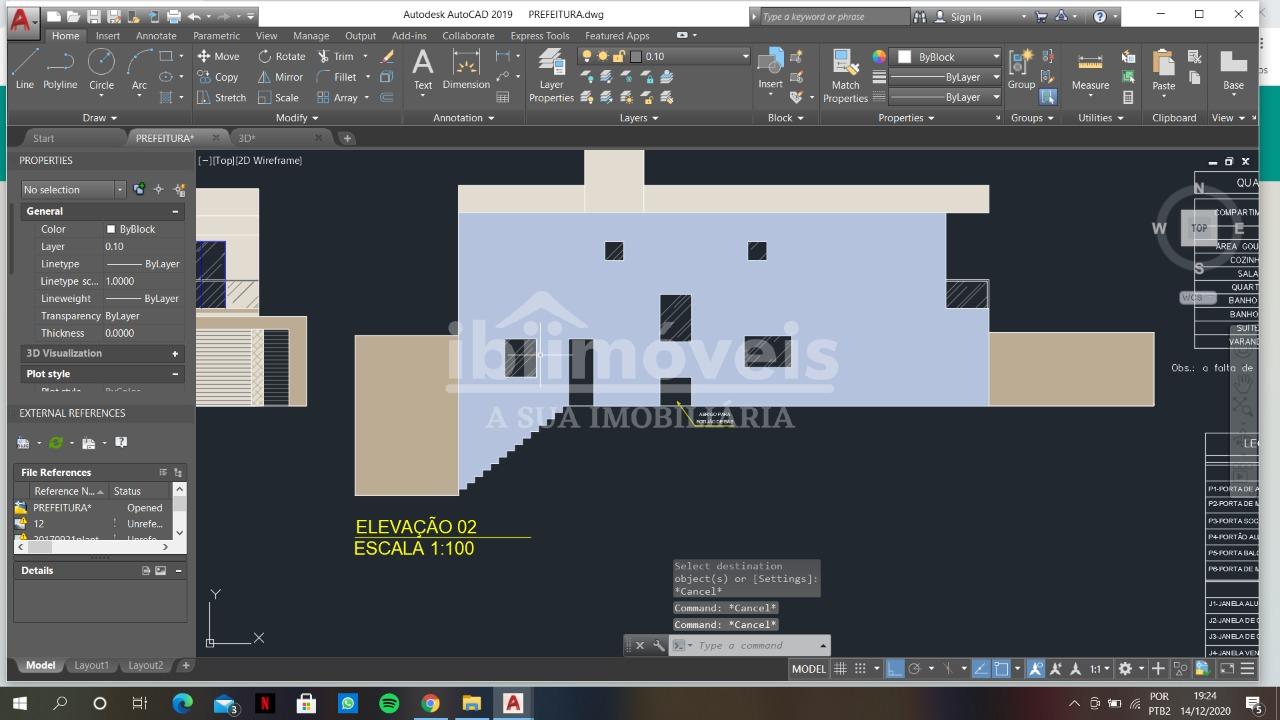Screen dimensions: 1280x720
Task: Activate the Mirror command
Action: click(280, 77)
